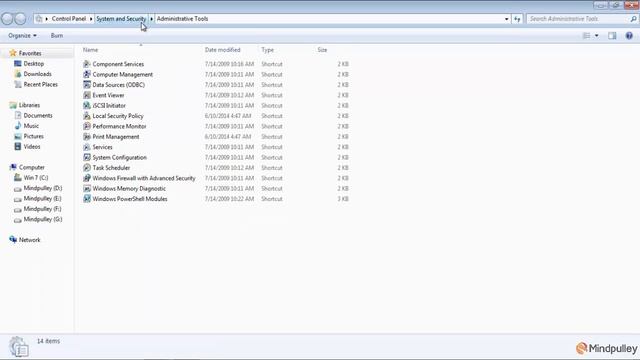Click the Windows Memory Diagnostic icon
This screenshot has width=640, height=360.
click(87, 189)
